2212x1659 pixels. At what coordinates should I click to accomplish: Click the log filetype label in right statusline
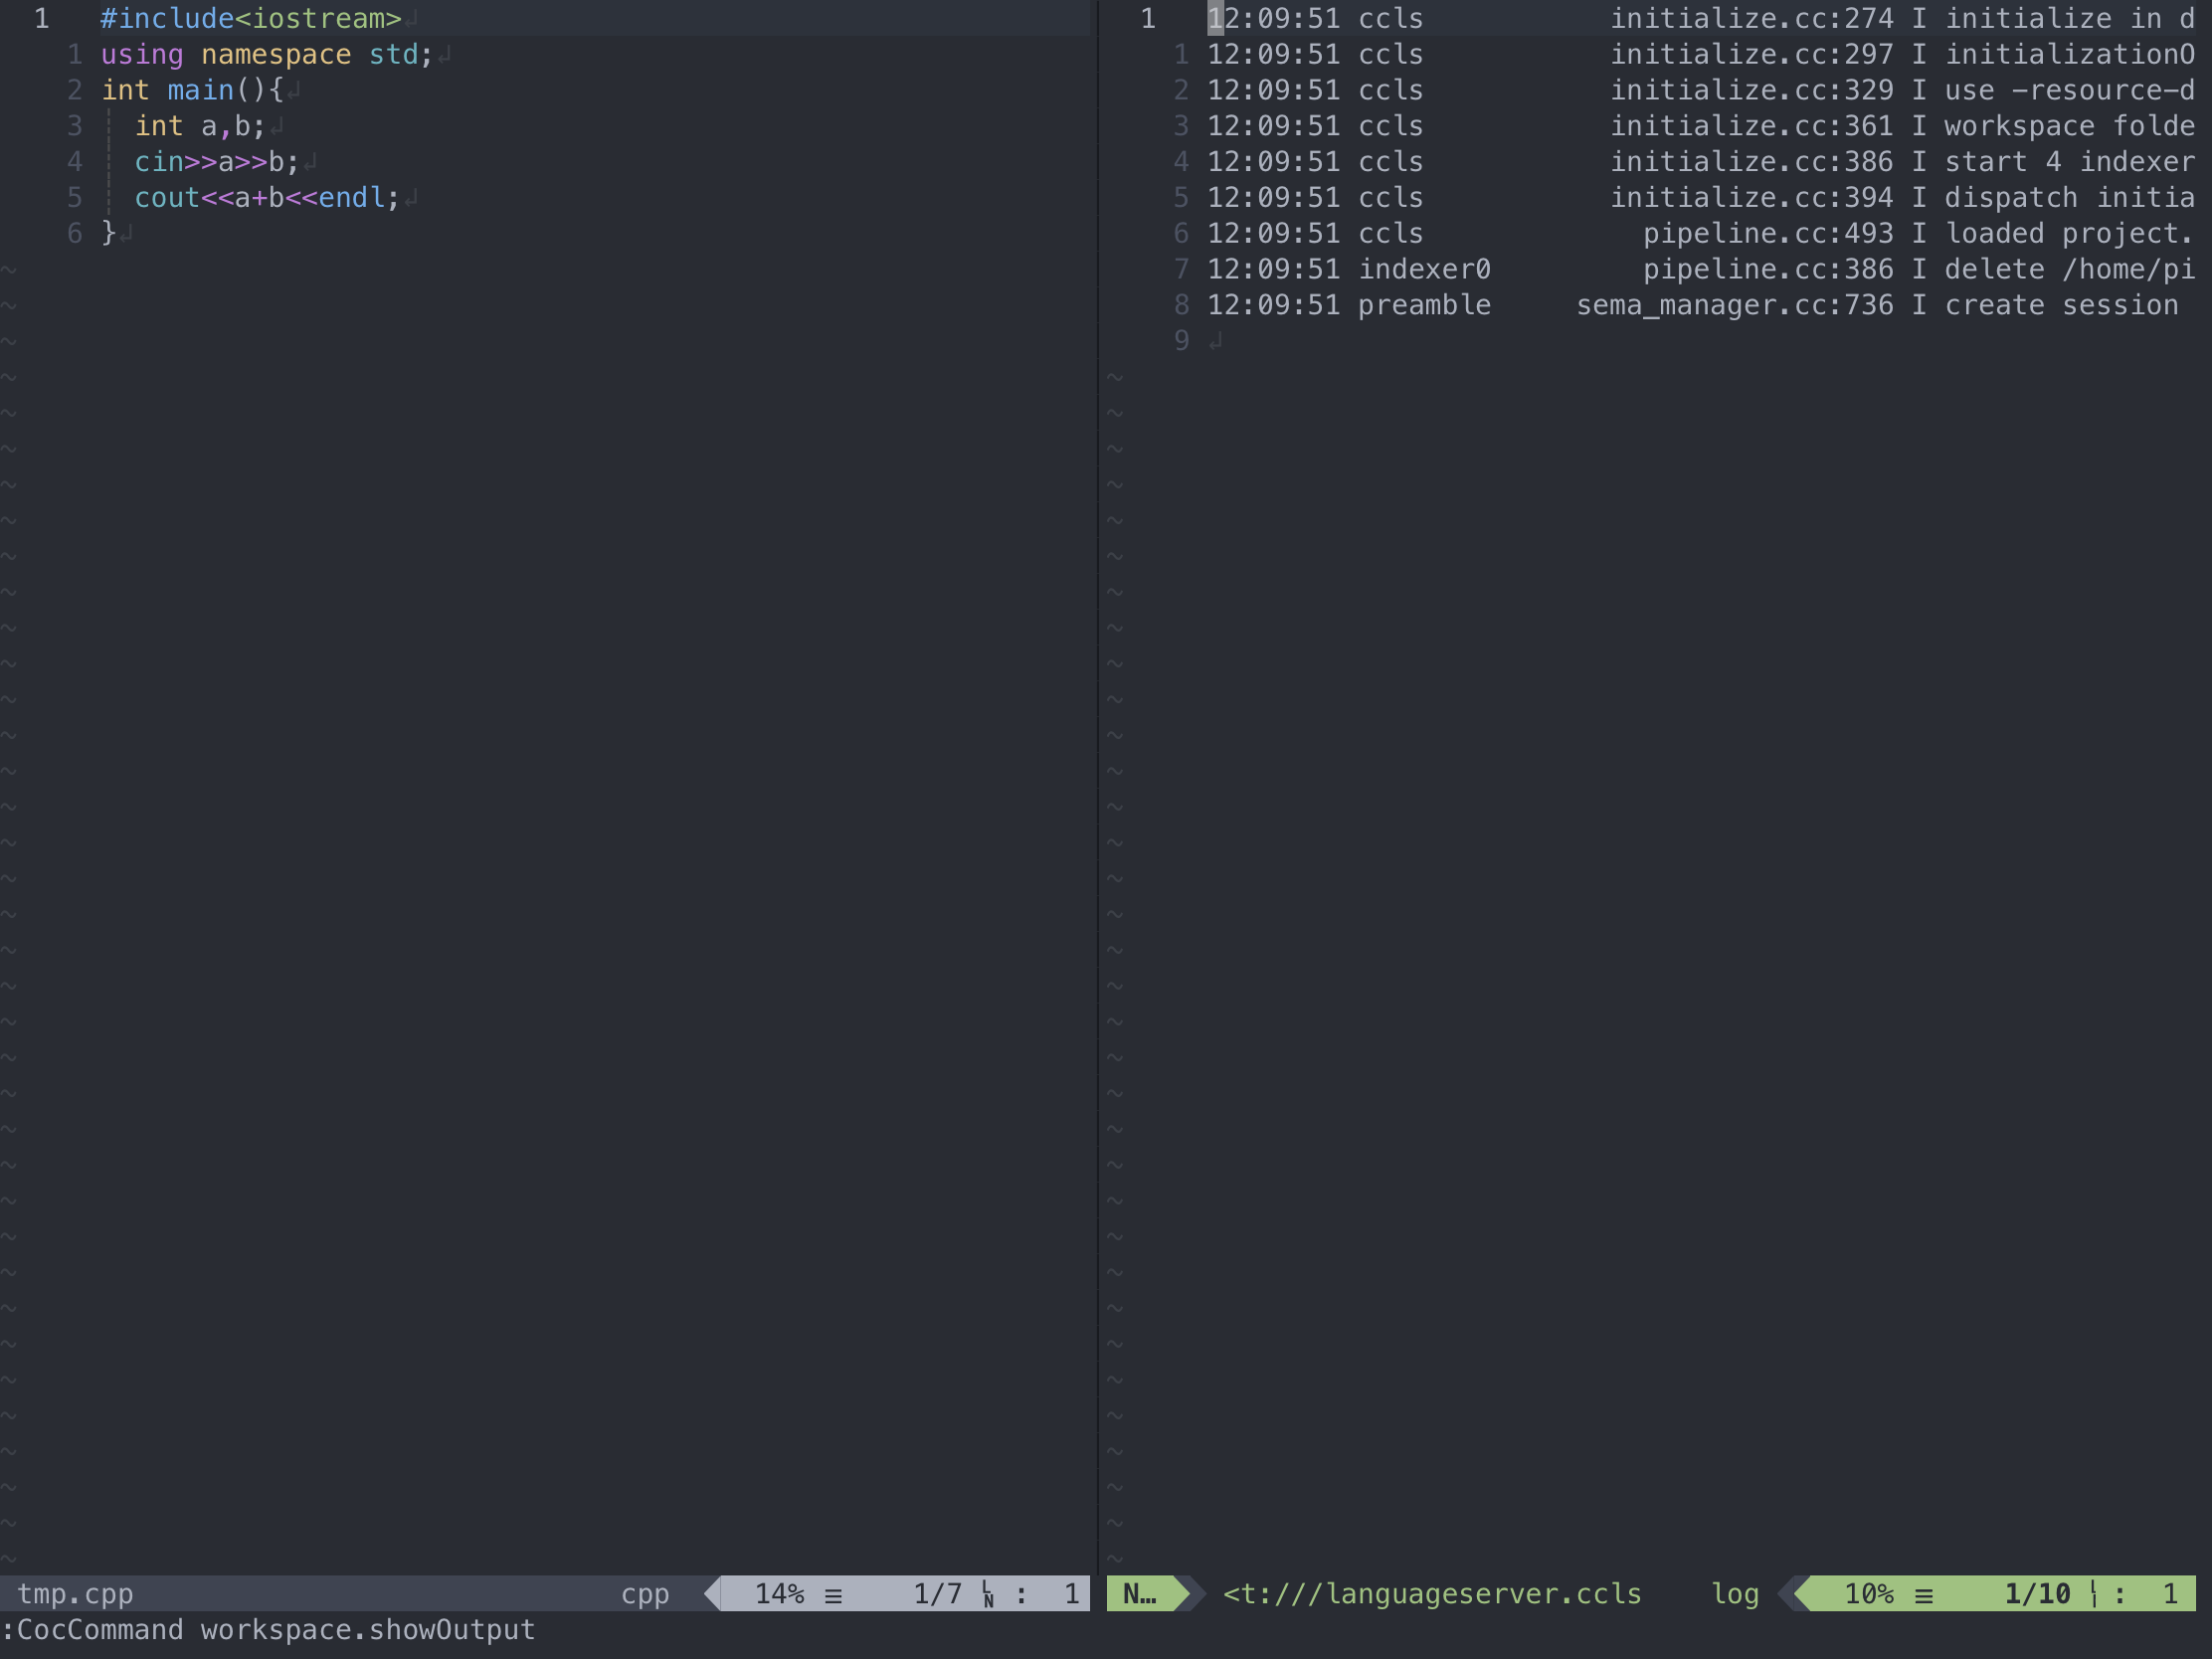pyautogui.click(x=1735, y=1594)
